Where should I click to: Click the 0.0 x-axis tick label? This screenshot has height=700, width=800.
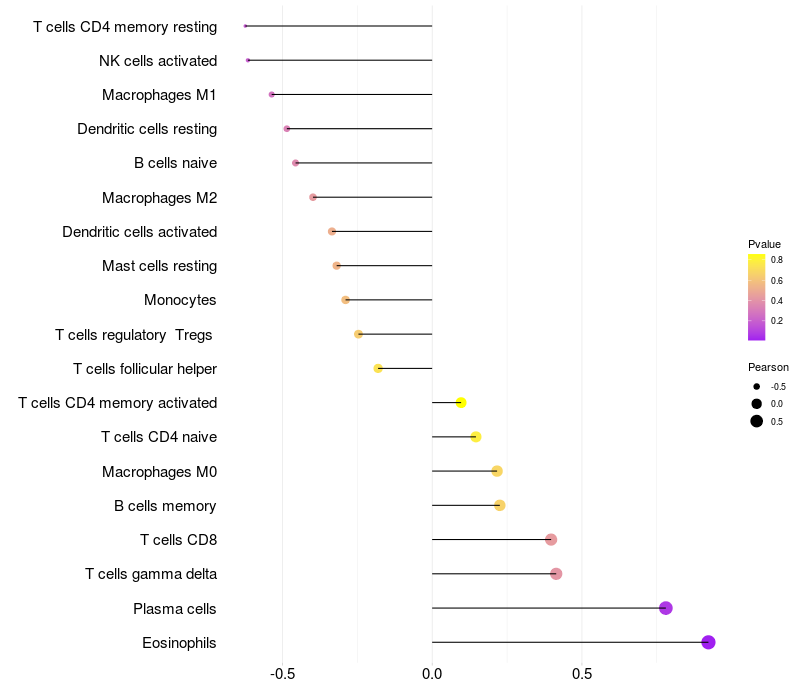[x=432, y=674]
